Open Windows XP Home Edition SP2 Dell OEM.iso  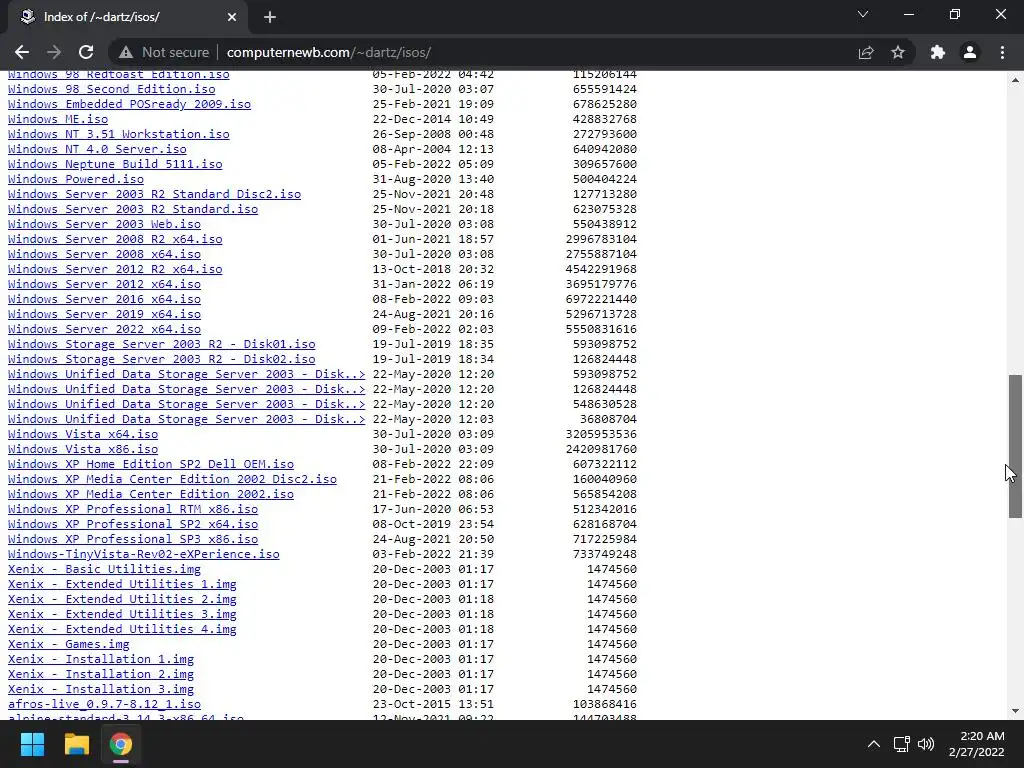[x=151, y=464]
